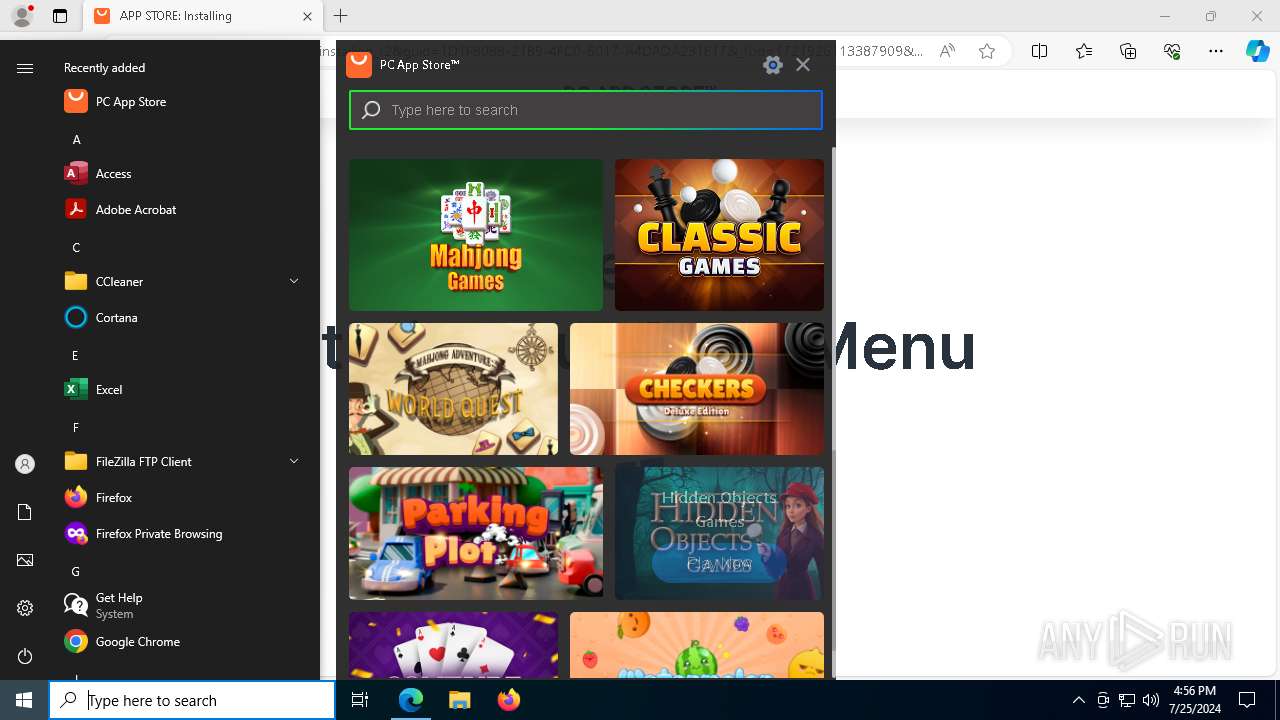Image resolution: width=1280 pixels, height=720 pixels.
Task: Open Pictures from Start sidebar
Action: pos(25,560)
